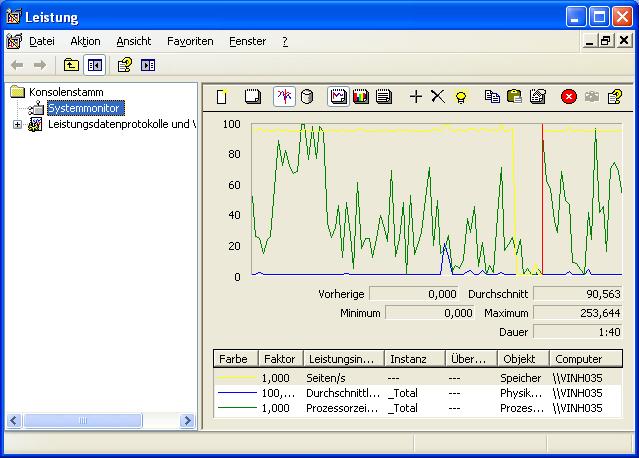Click the New Counter Set icon

(222, 97)
